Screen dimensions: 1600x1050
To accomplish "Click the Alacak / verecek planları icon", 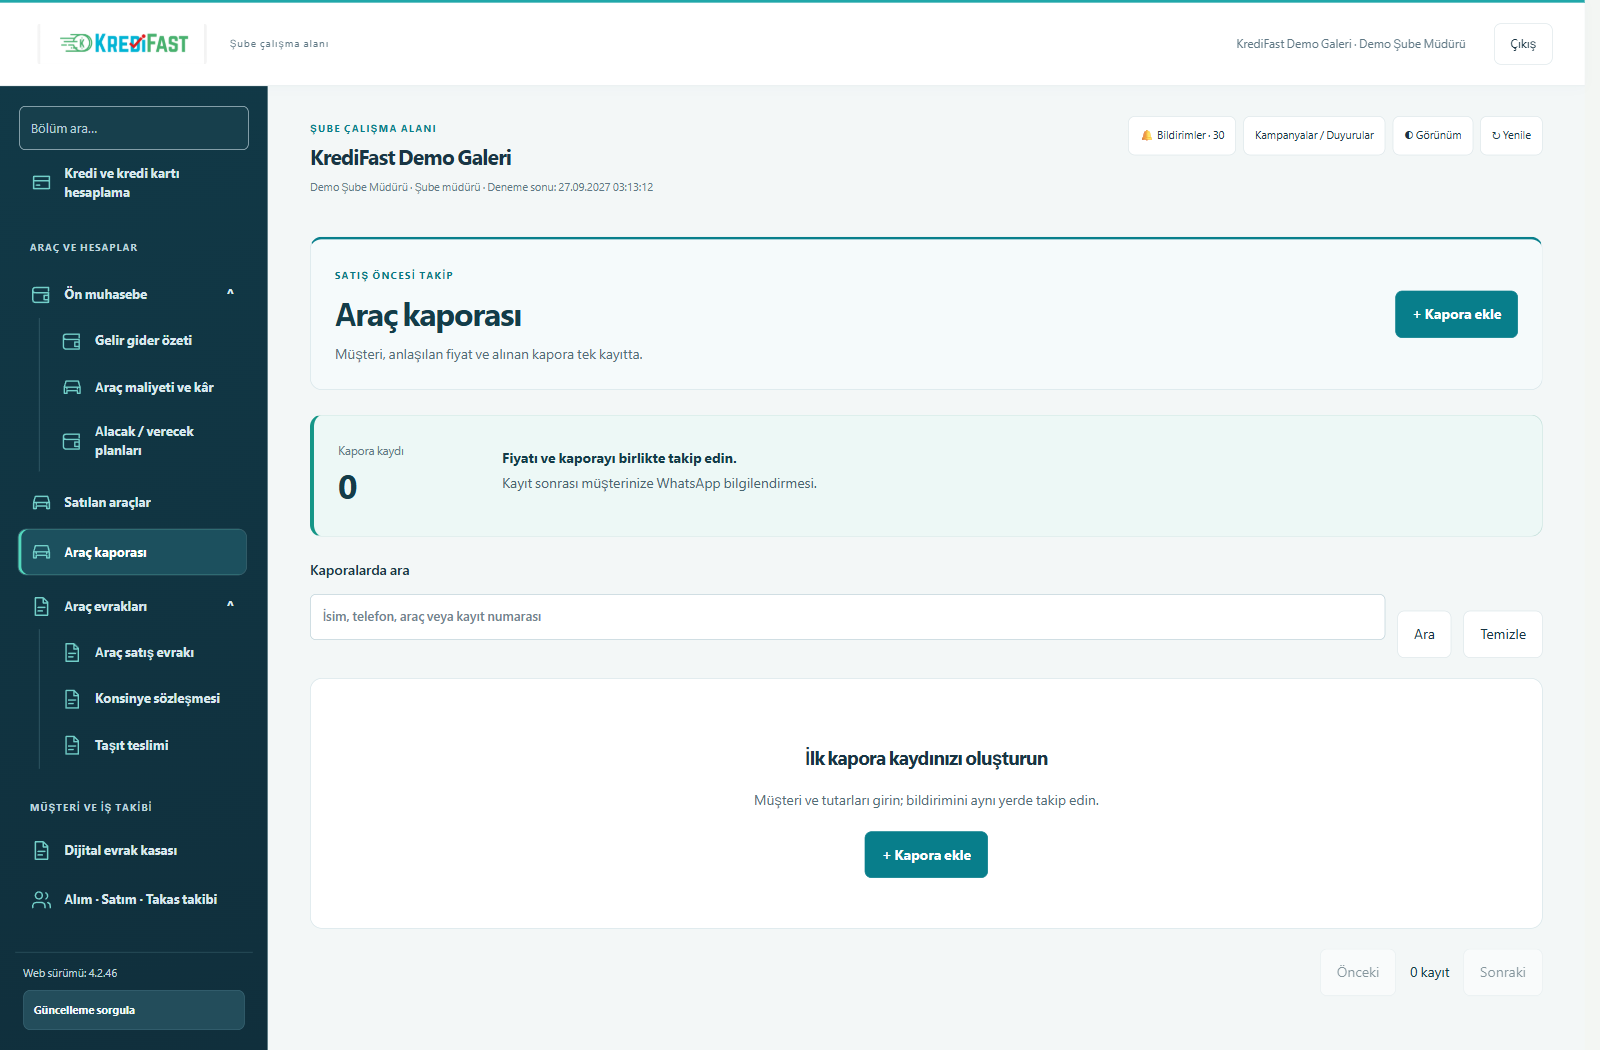I will (x=72, y=441).
